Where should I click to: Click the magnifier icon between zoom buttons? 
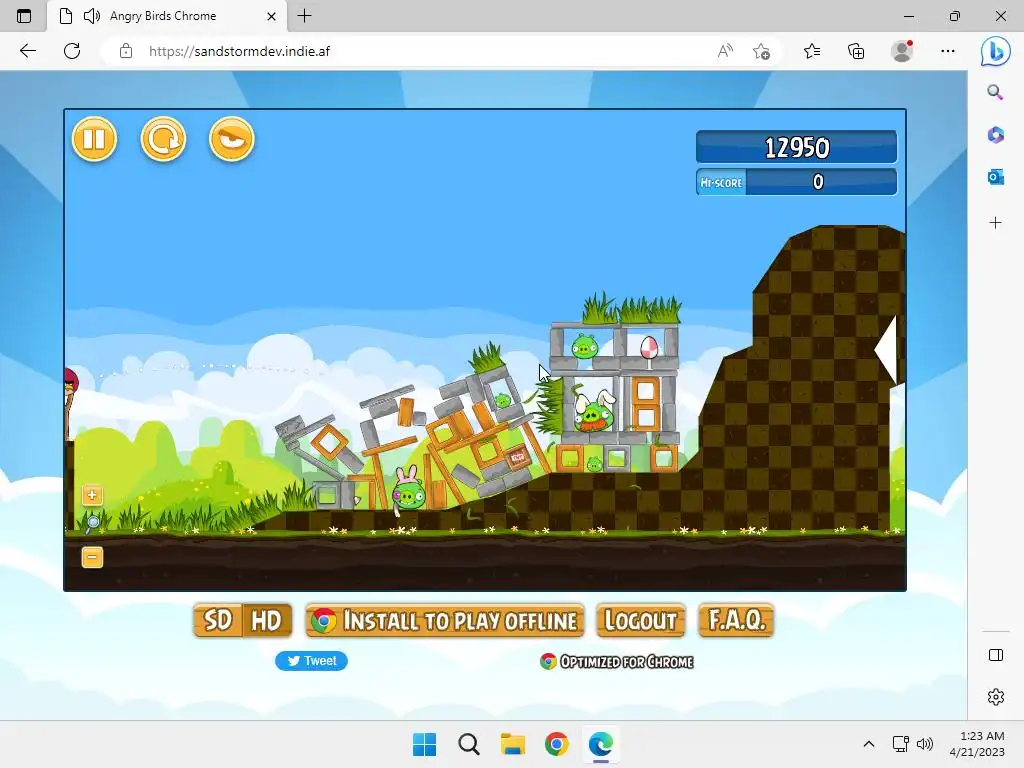[93, 523]
